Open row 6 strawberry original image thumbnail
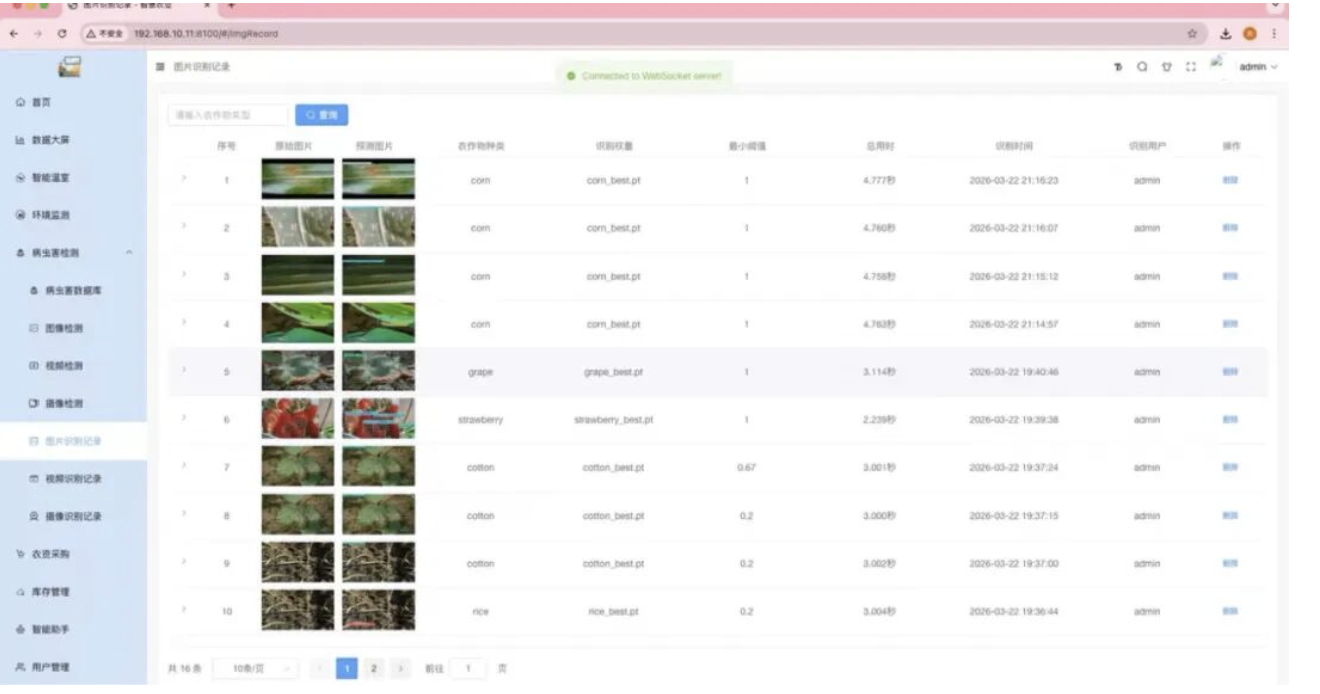Screen dimensions: 1320x694 [x=298, y=420]
